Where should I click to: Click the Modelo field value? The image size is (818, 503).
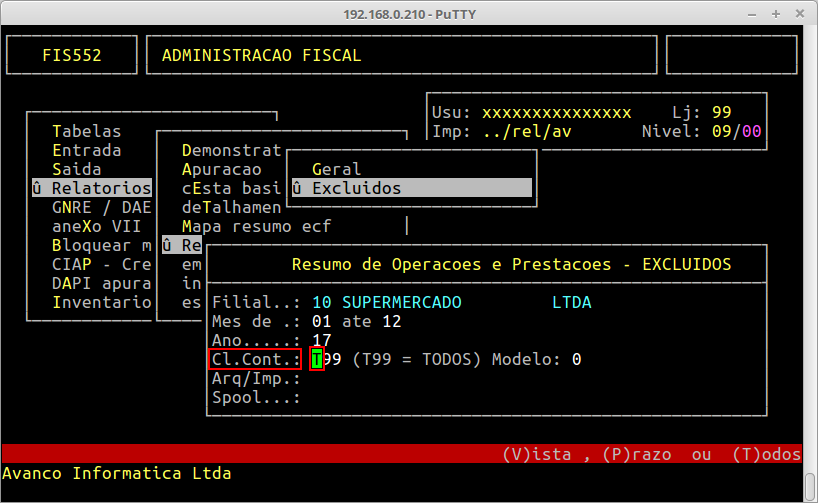[577, 359]
